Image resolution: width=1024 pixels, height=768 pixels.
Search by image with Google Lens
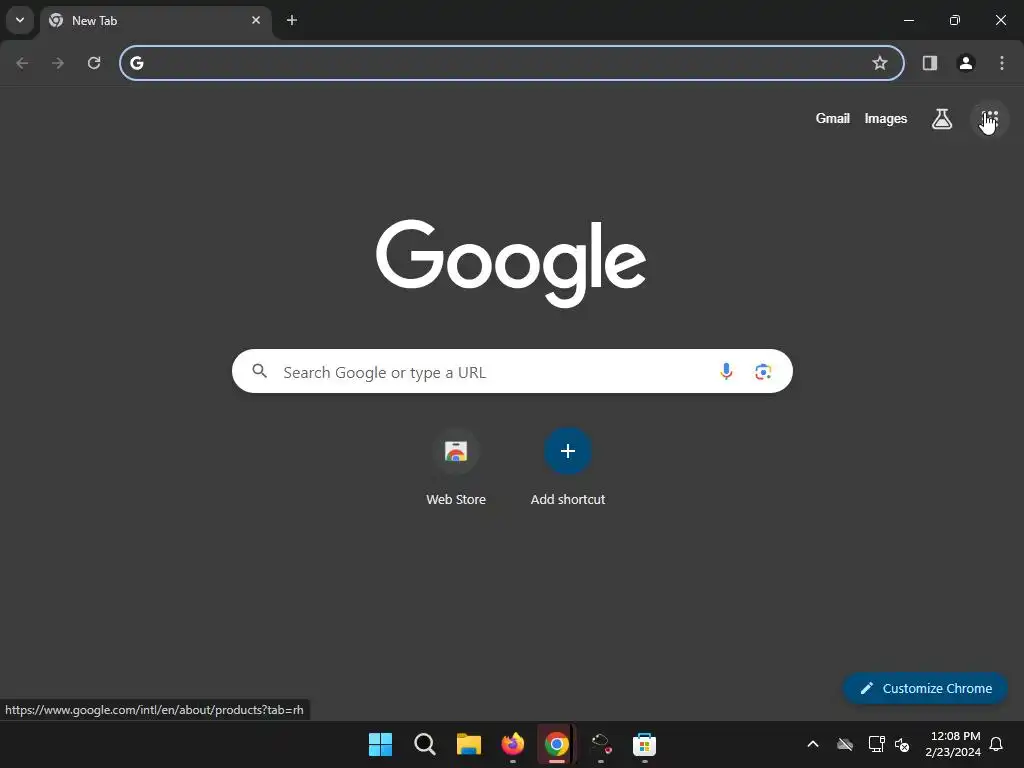point(763,372)
